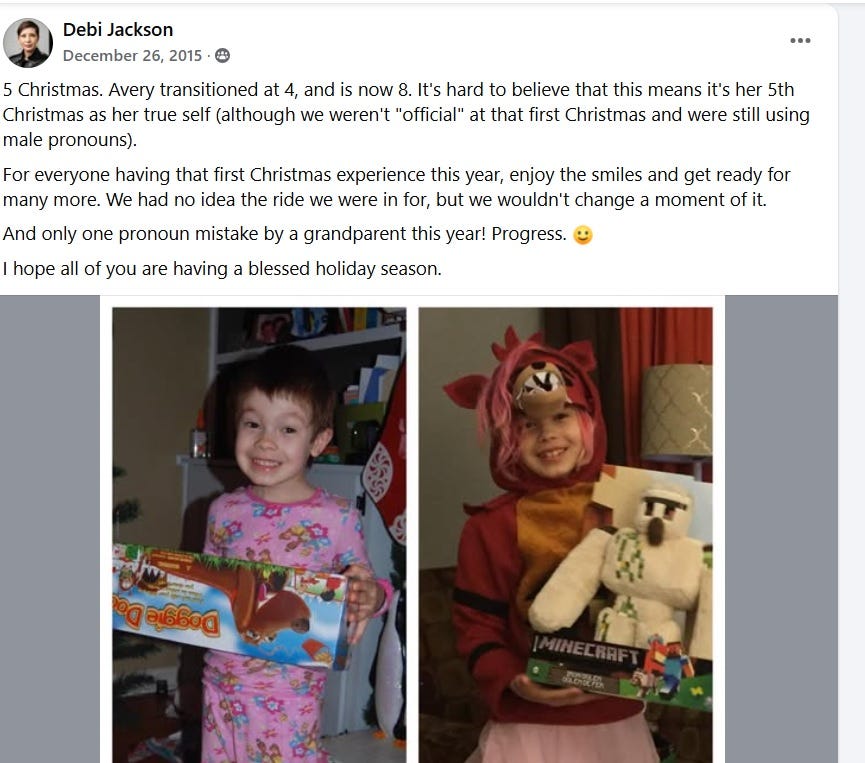Click gray background left of the photos
865x763 pixels.
tap(50, 529)
